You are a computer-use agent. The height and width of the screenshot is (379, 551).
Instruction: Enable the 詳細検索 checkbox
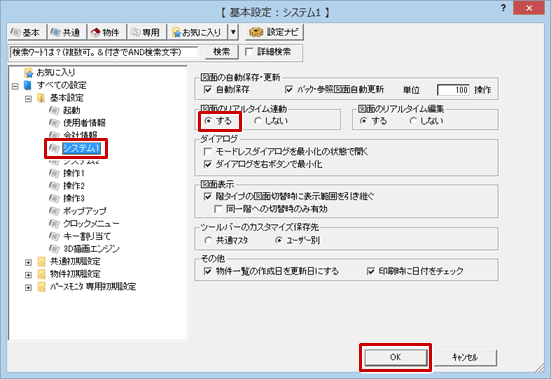tap(249, 52)
